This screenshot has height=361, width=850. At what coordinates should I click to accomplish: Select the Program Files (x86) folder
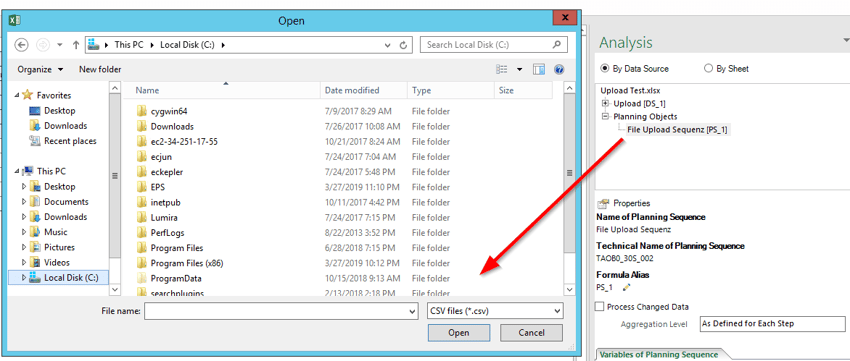[186, 263]
